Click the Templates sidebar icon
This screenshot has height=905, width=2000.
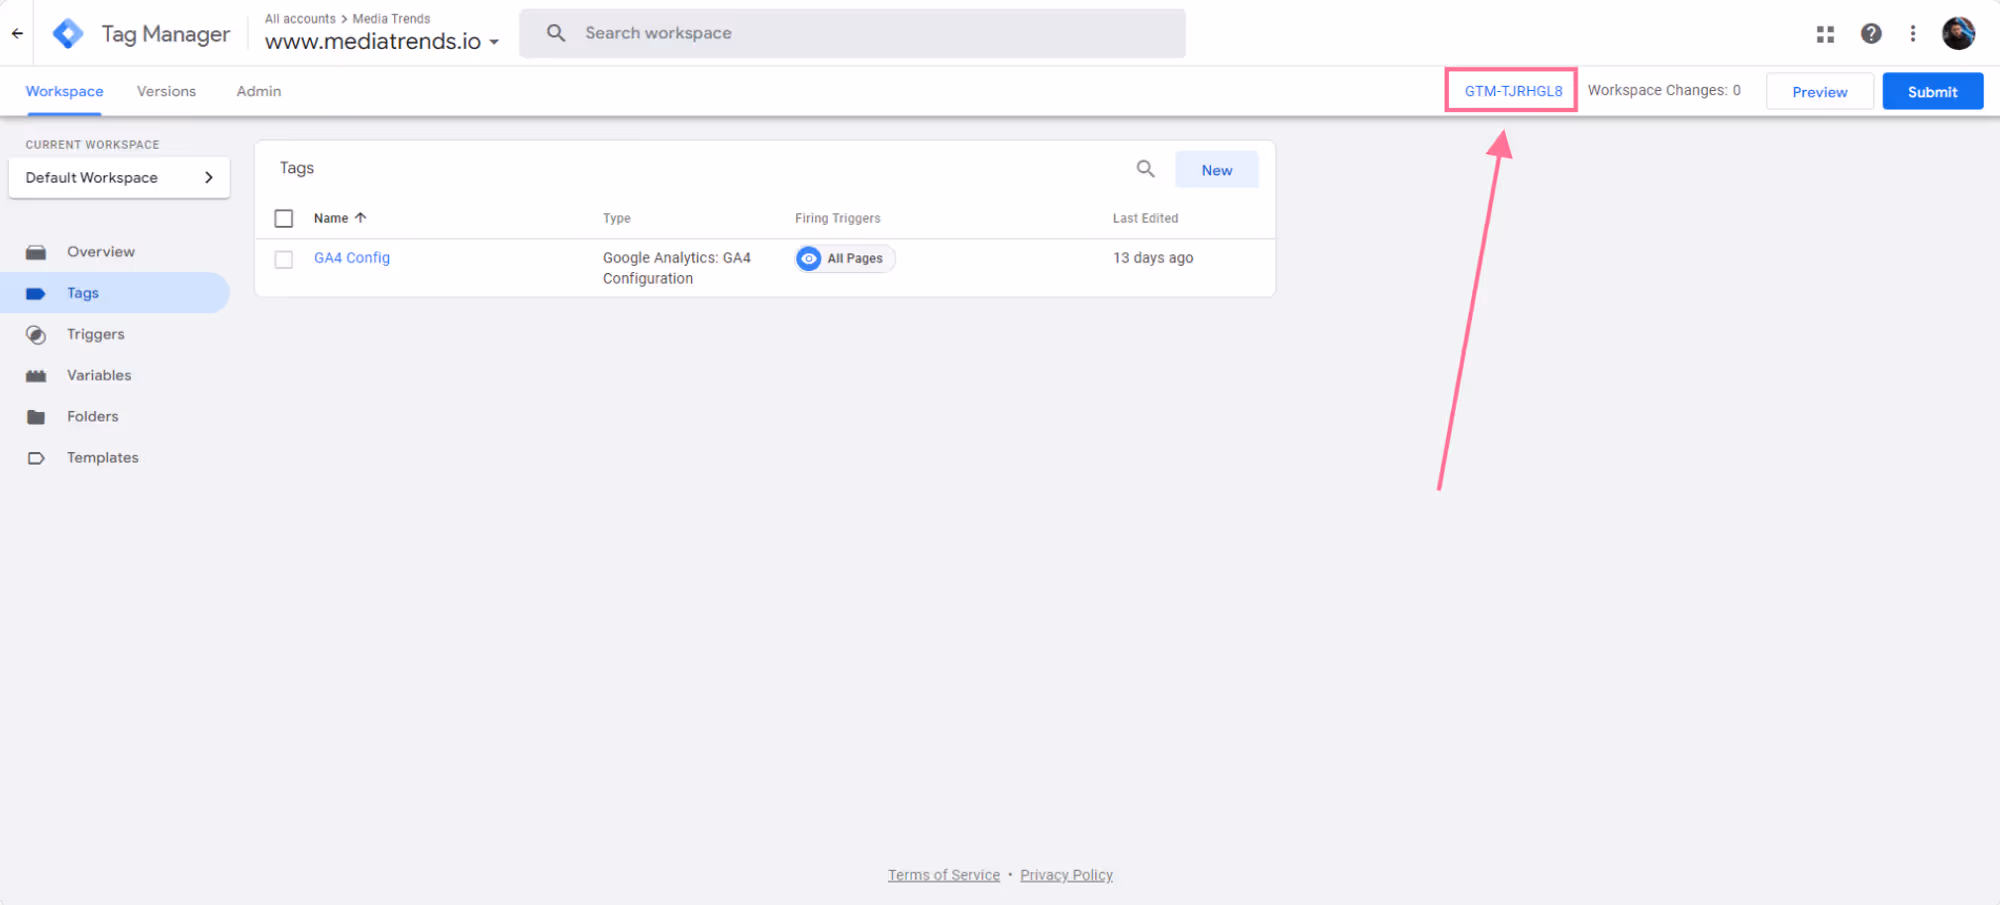[36, 458]
